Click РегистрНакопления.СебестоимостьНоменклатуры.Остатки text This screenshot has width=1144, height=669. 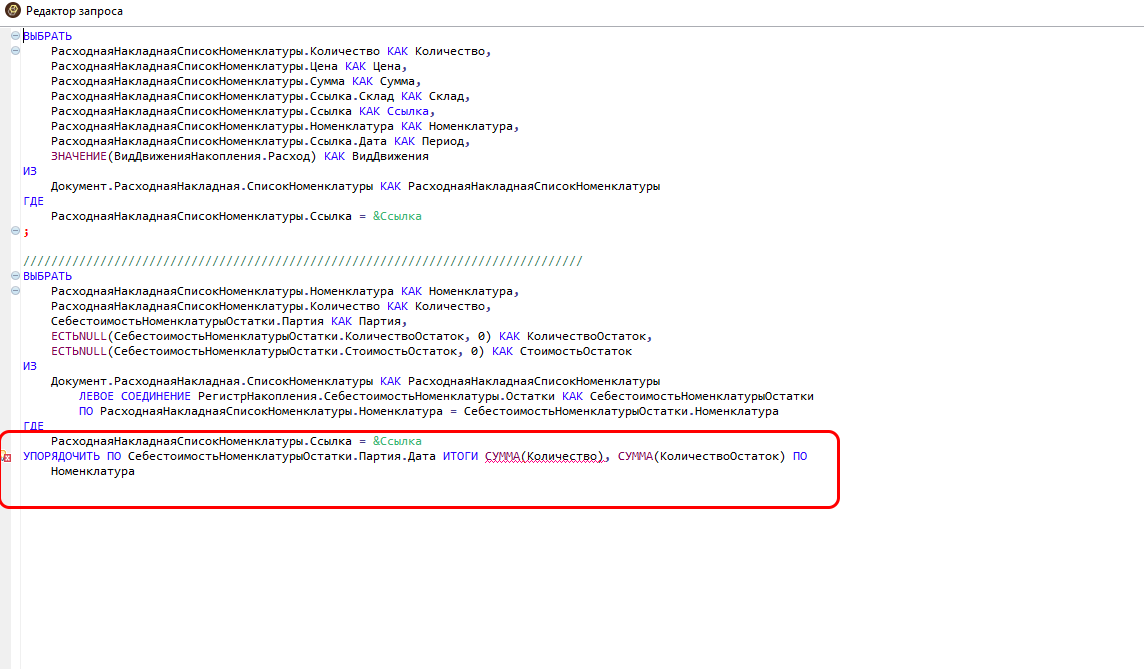coord(376,396)
